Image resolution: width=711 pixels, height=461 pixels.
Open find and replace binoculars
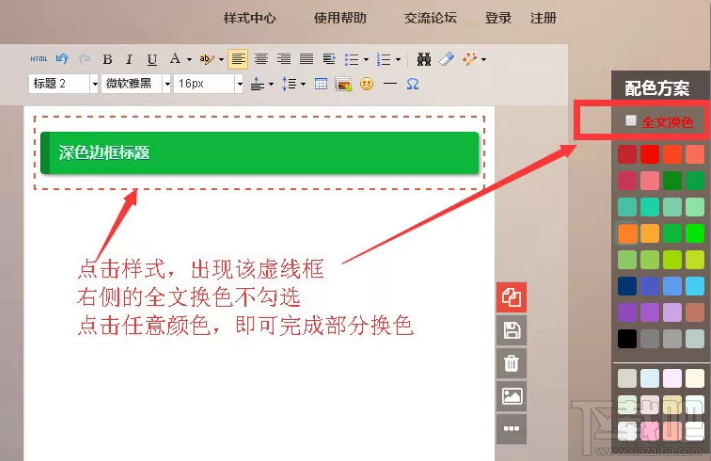[x=424, y=59]
